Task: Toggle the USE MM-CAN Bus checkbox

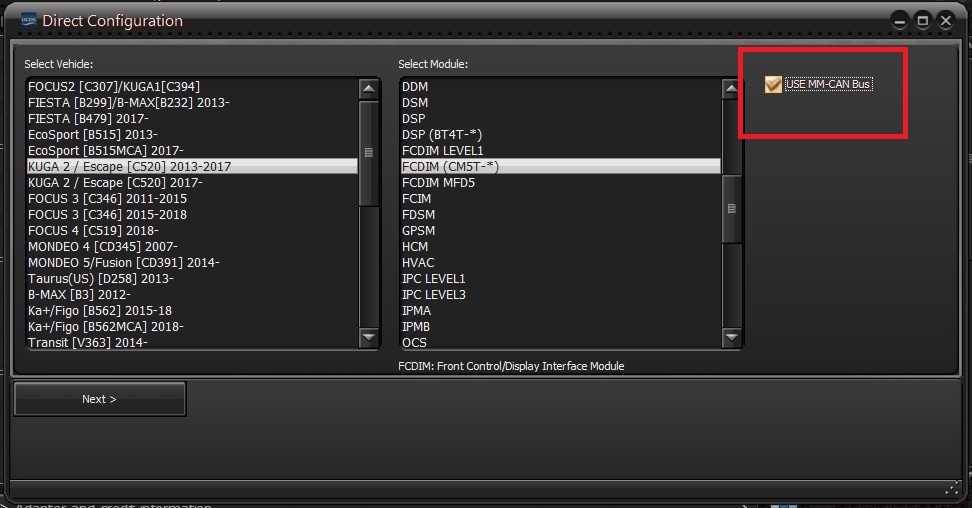Action: 773,85
